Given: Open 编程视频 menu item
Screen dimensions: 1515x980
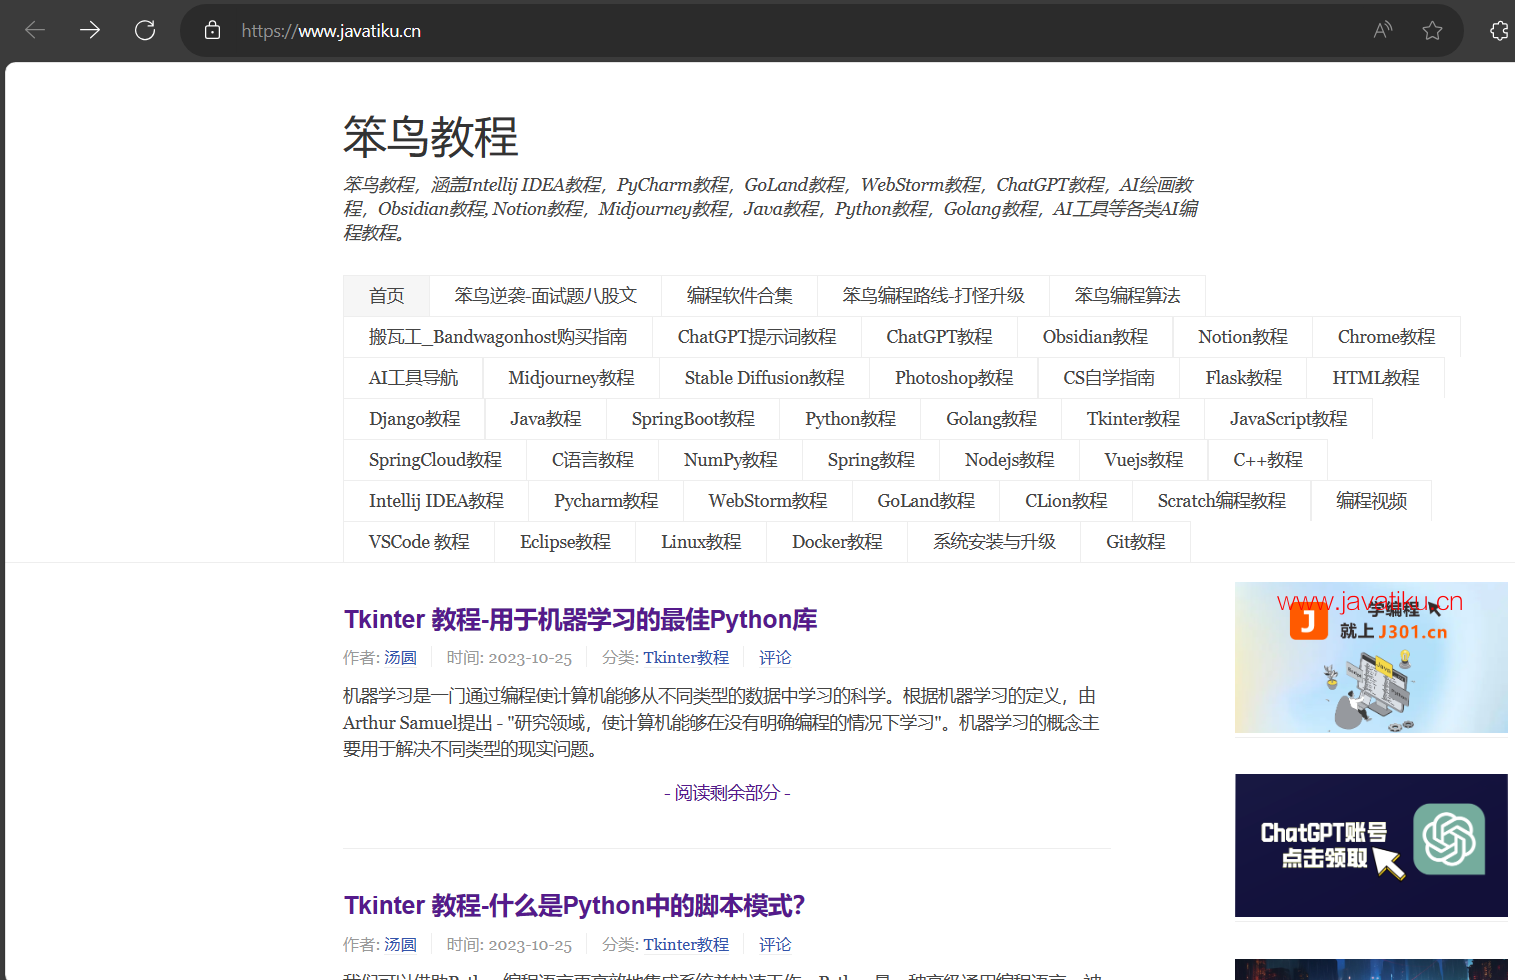Looking at the screenshot, I should pos(1371,501).
